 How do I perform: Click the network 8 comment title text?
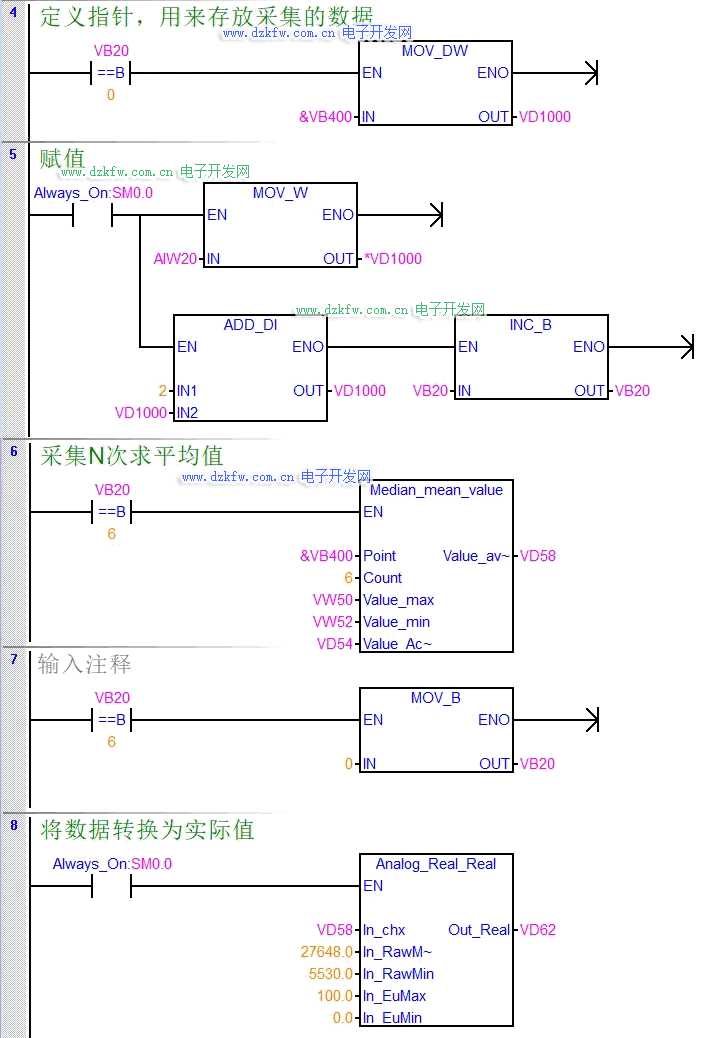(147, 829)
